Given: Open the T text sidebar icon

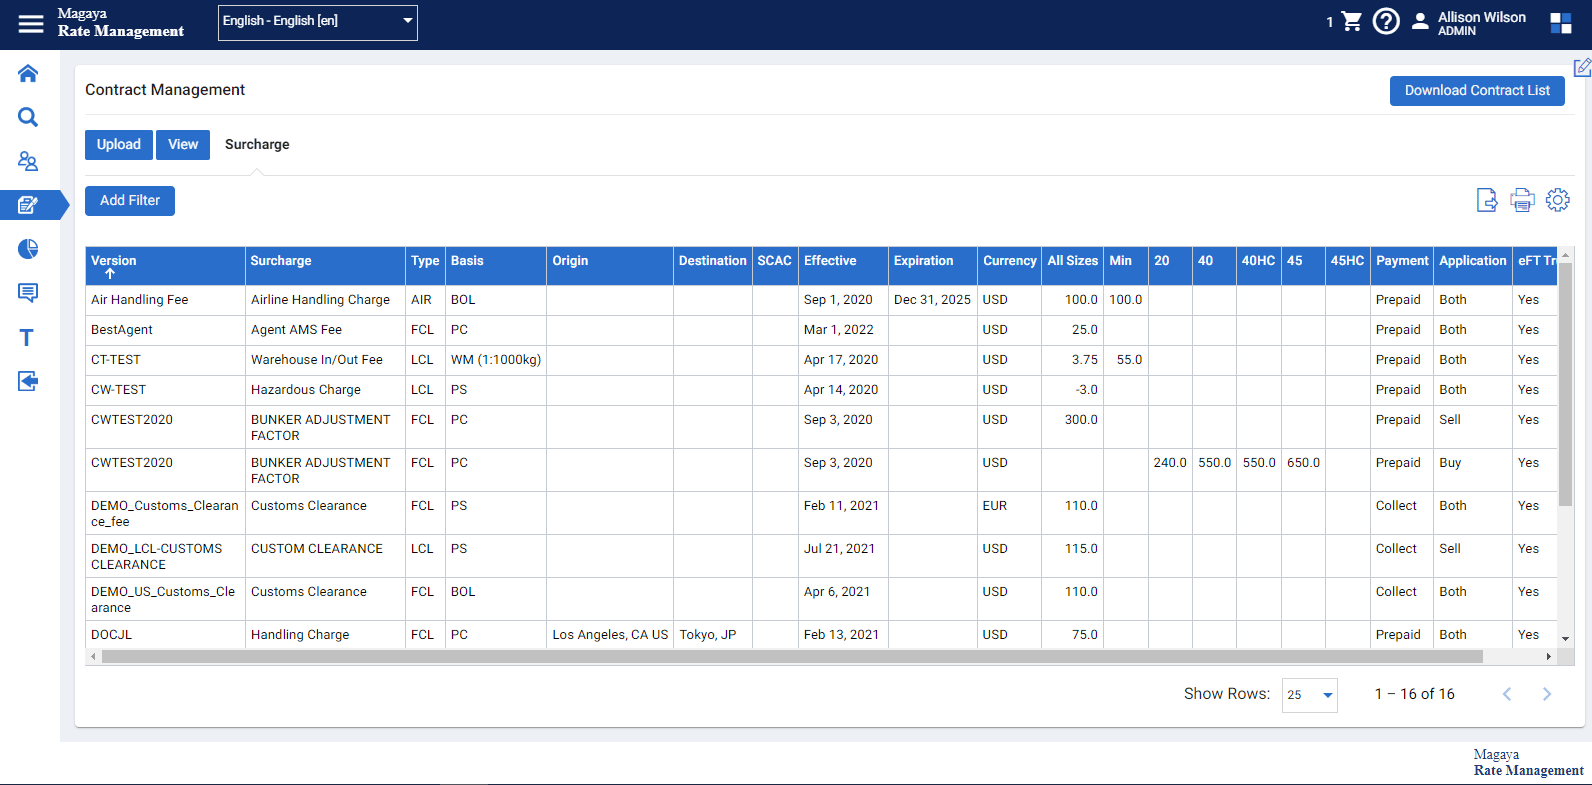Looking at the screenshot, I should point(27,337).
